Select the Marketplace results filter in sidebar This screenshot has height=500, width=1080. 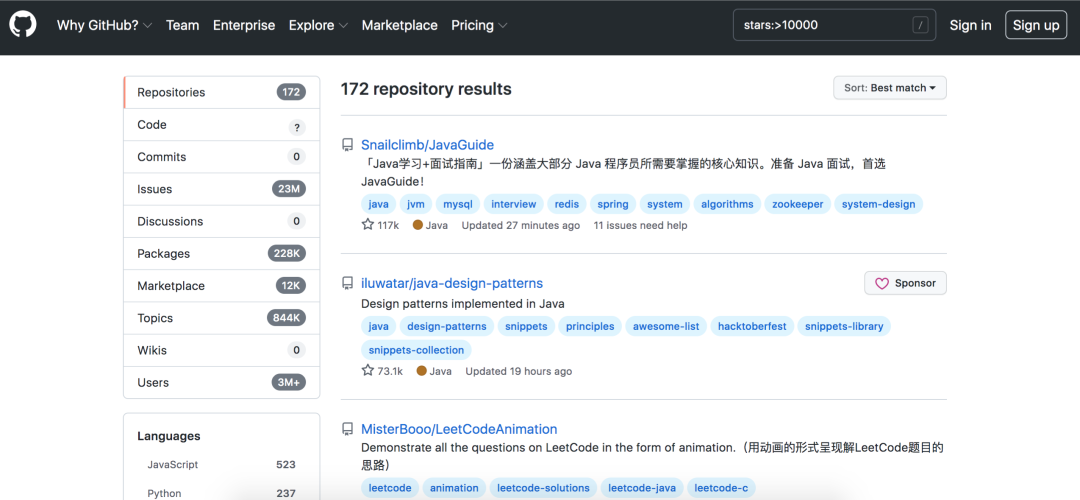coord(221,286)
